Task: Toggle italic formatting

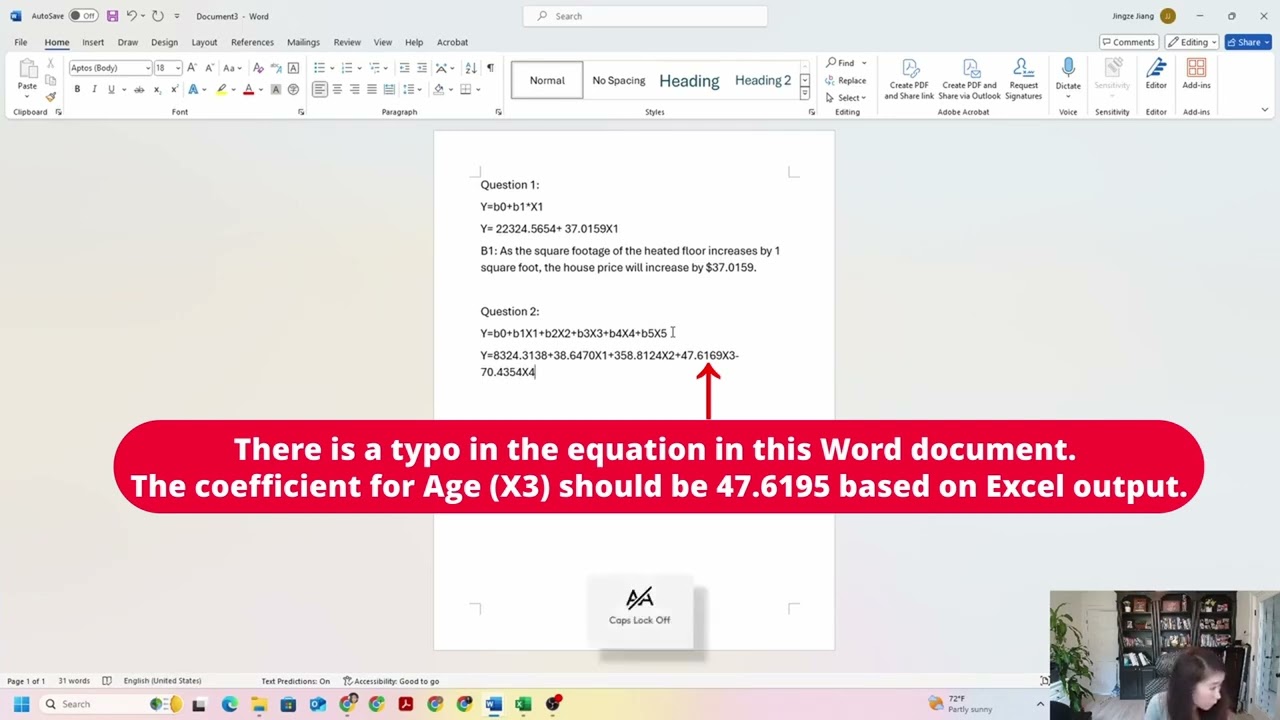Action: (x=94, y=89)
